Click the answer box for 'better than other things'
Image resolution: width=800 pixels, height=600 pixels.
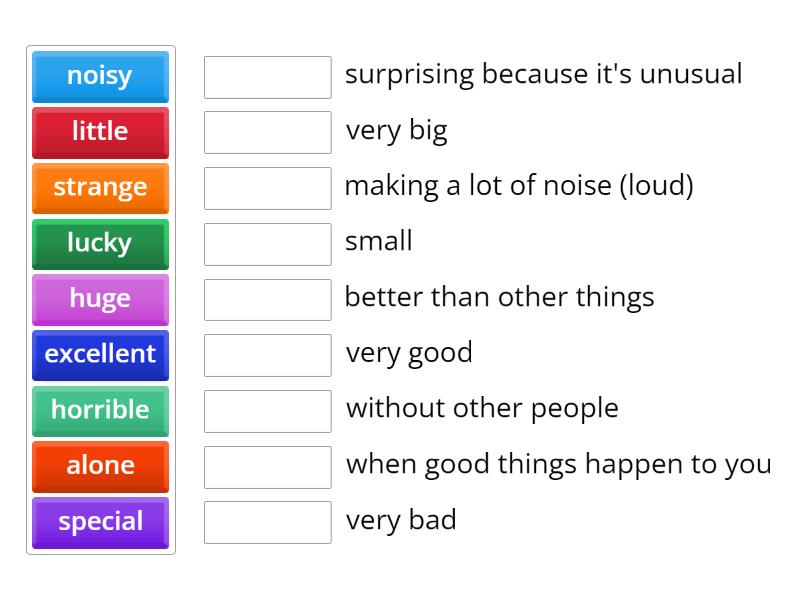[x=267, y=299]
